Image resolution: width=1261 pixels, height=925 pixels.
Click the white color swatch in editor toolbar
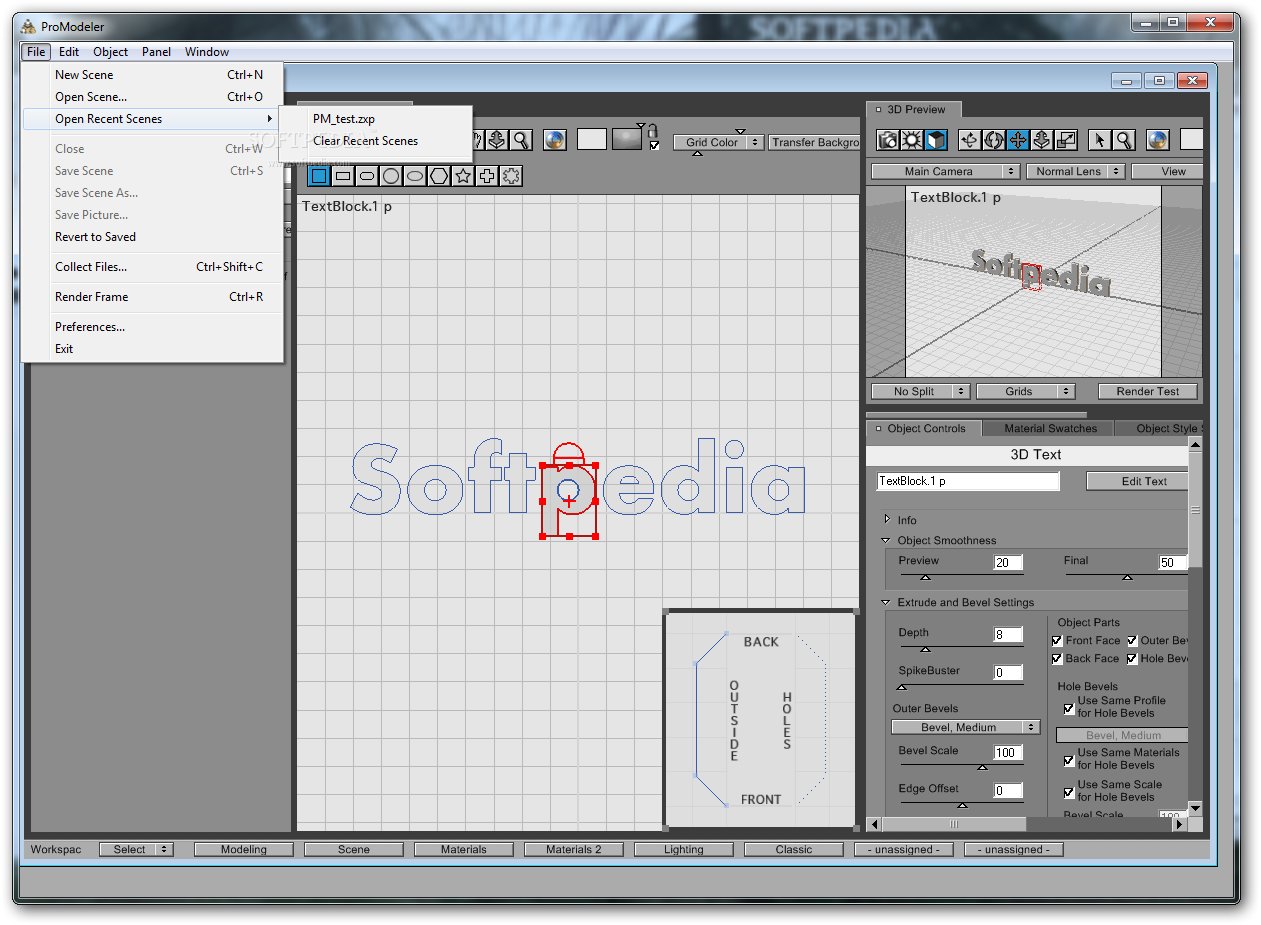tap(592, 139)
